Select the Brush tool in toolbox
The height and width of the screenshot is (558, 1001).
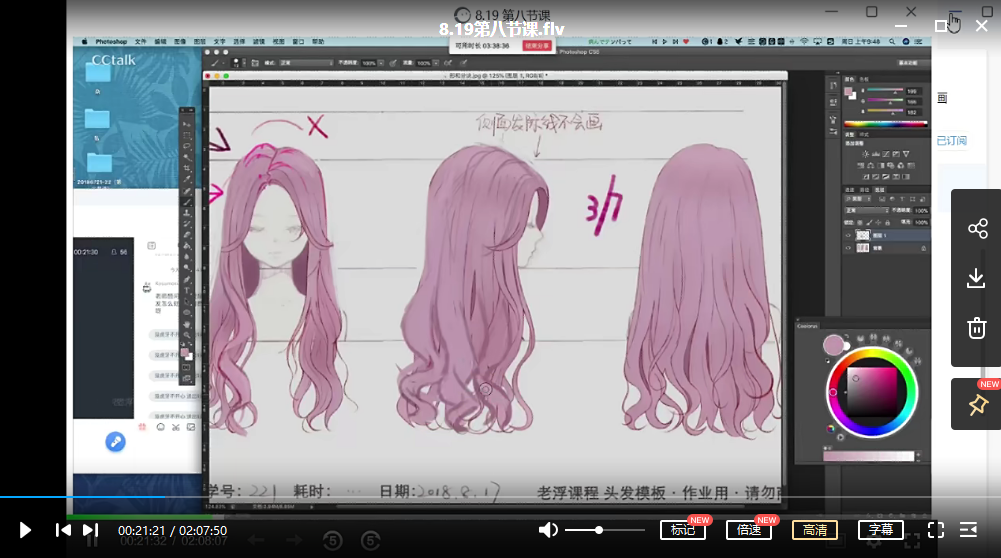(187, 202)
